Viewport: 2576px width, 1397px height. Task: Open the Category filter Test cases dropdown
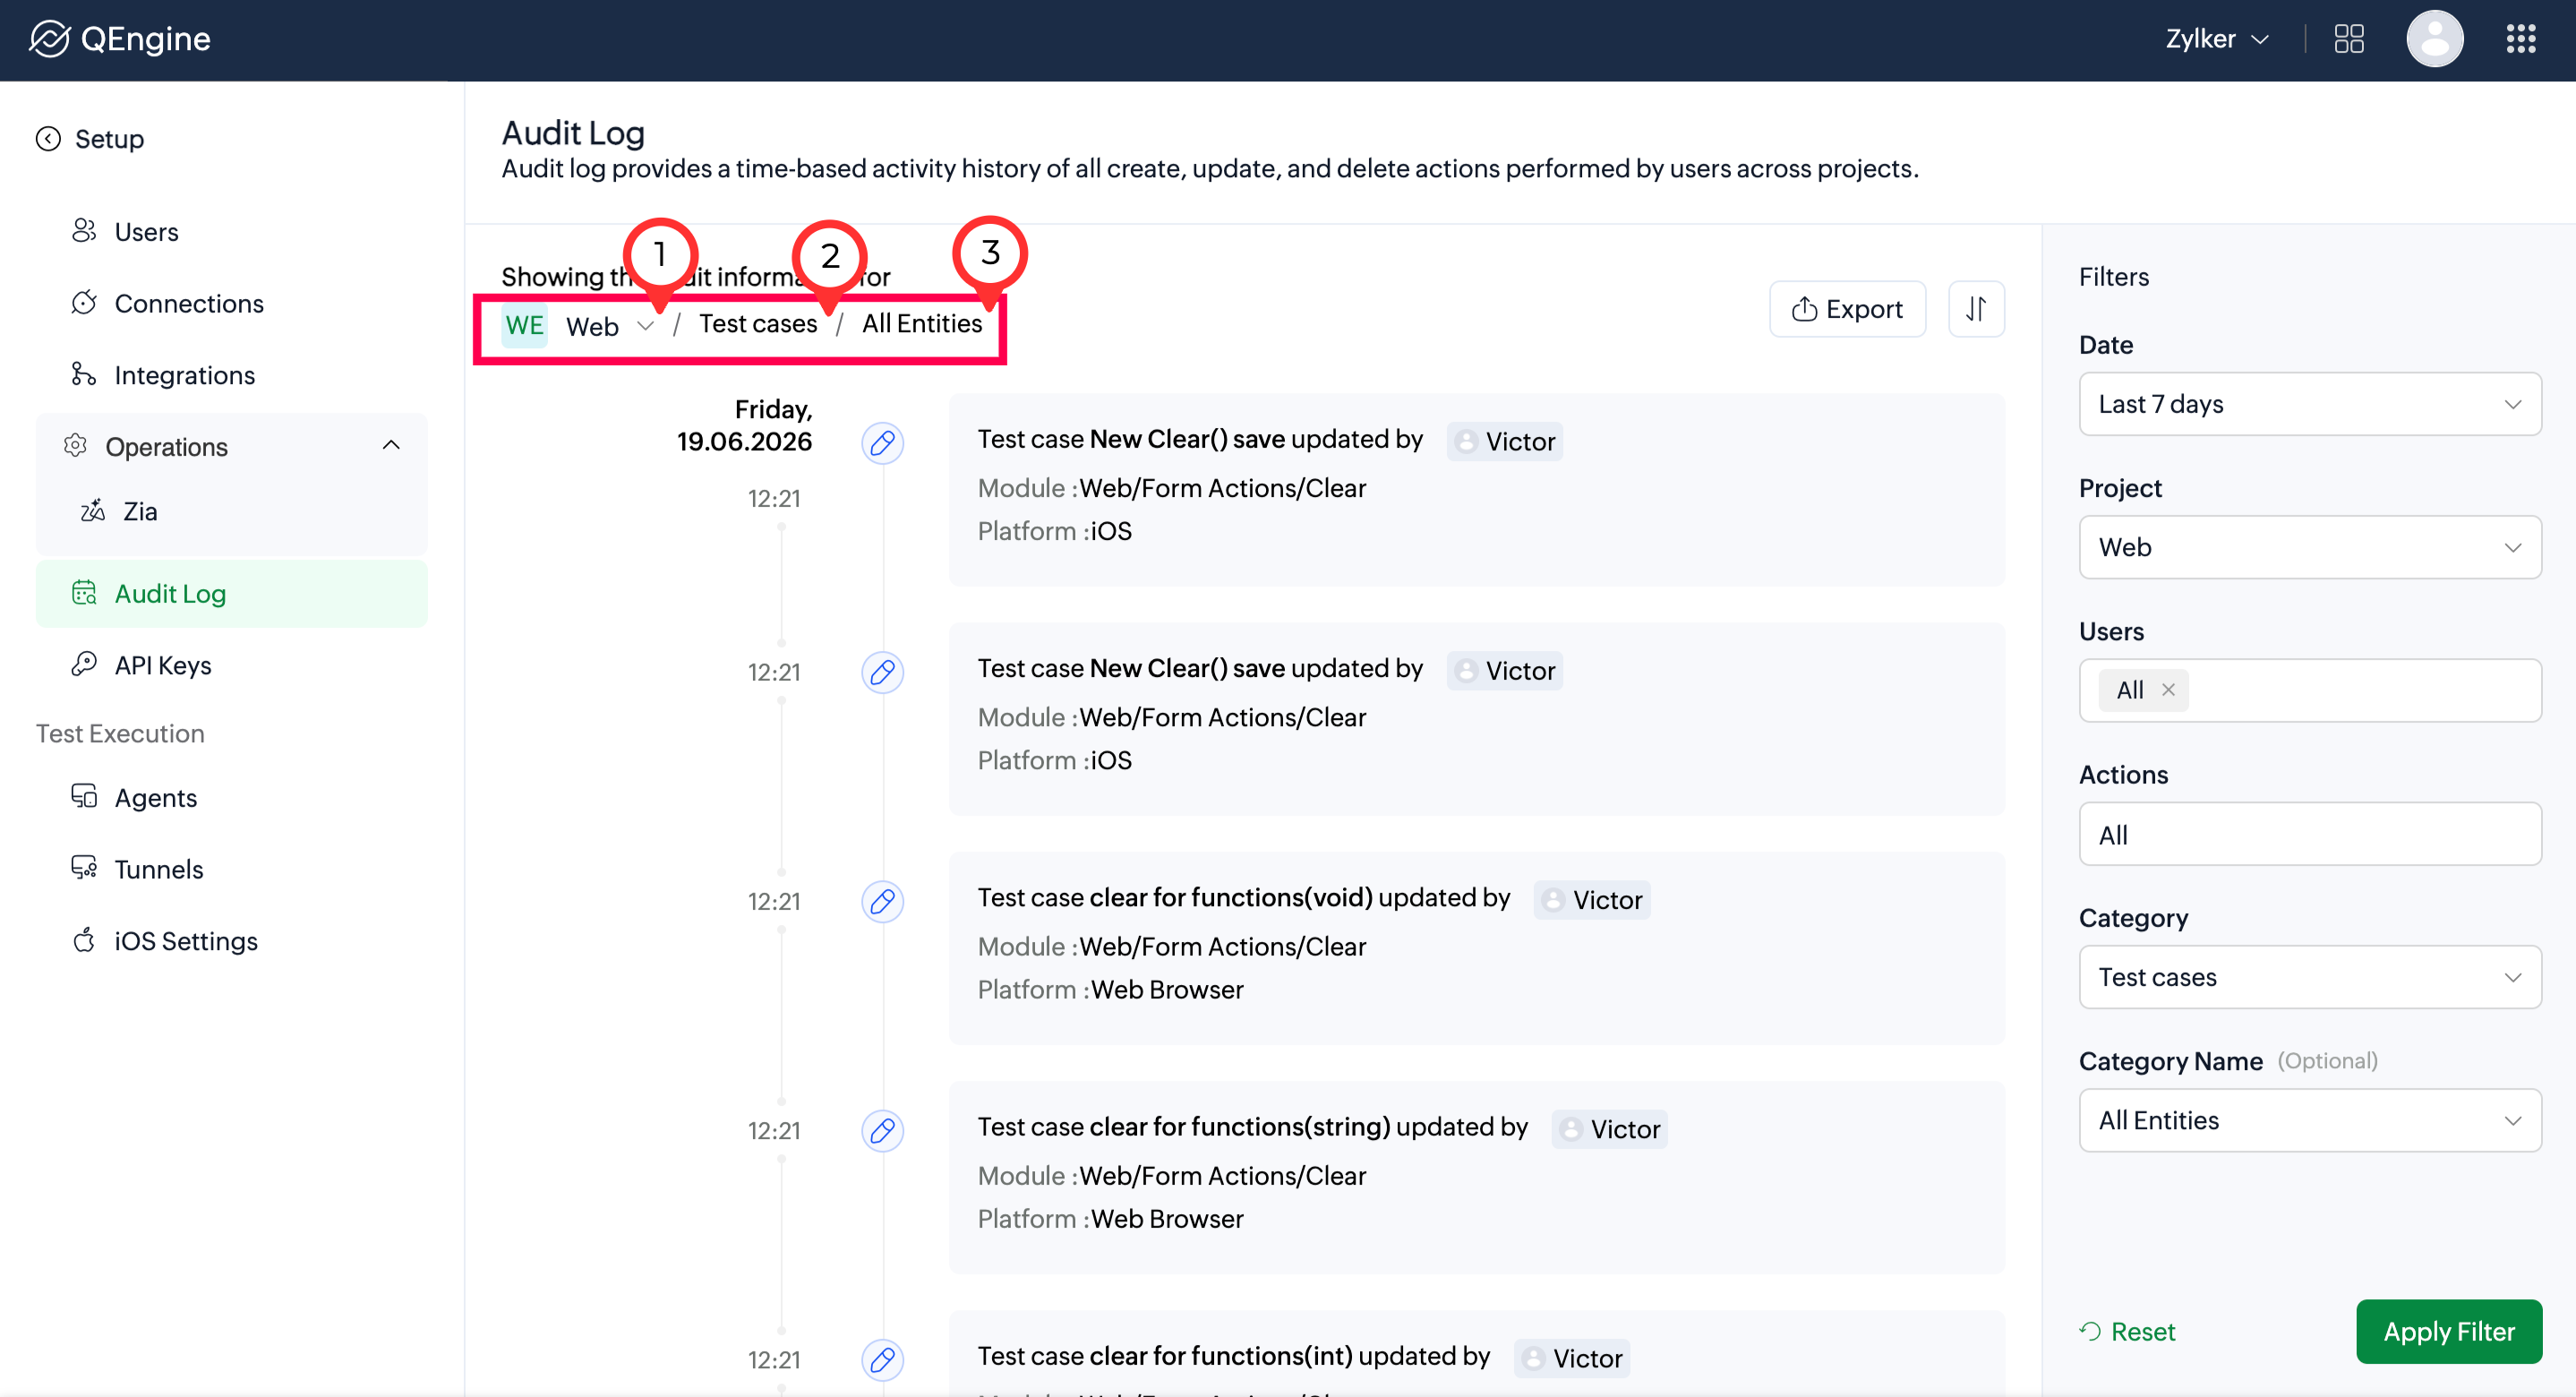click(2310, 977)
